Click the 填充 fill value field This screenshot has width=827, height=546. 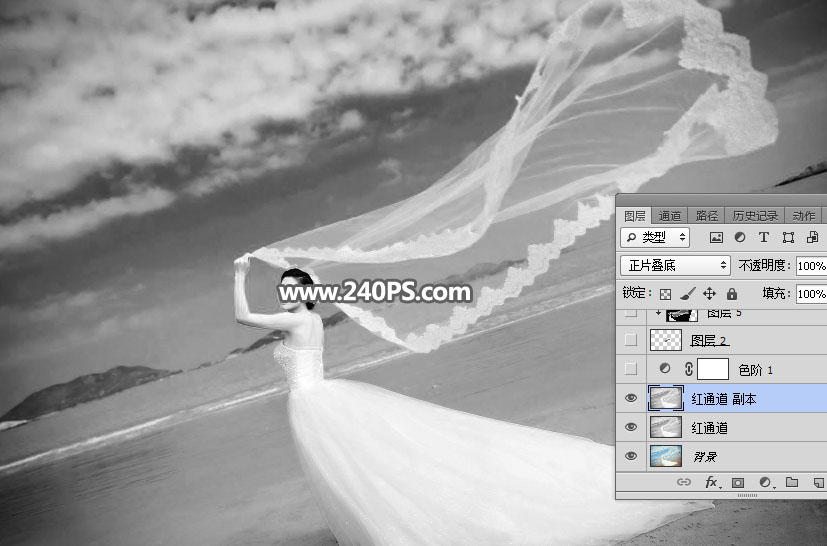(811, 294)
